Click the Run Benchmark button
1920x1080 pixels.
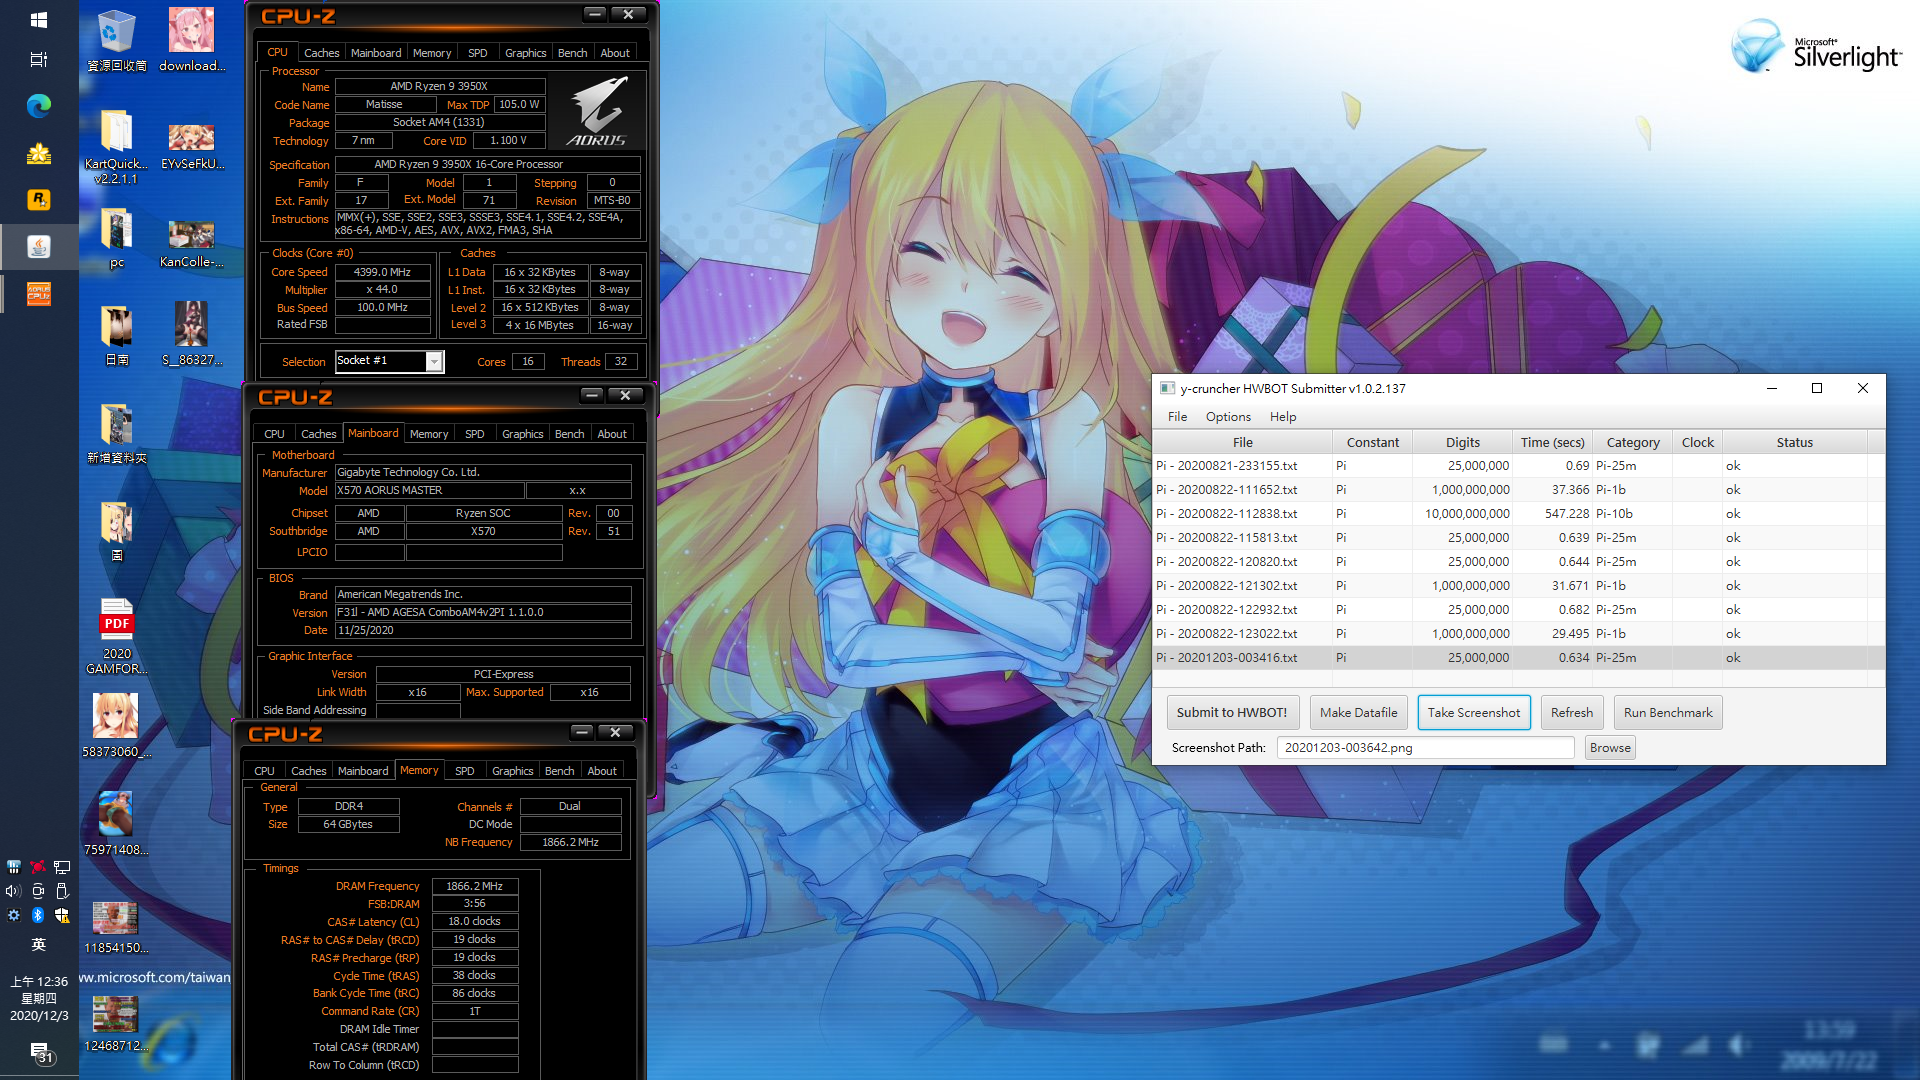tap(1668, 713)
